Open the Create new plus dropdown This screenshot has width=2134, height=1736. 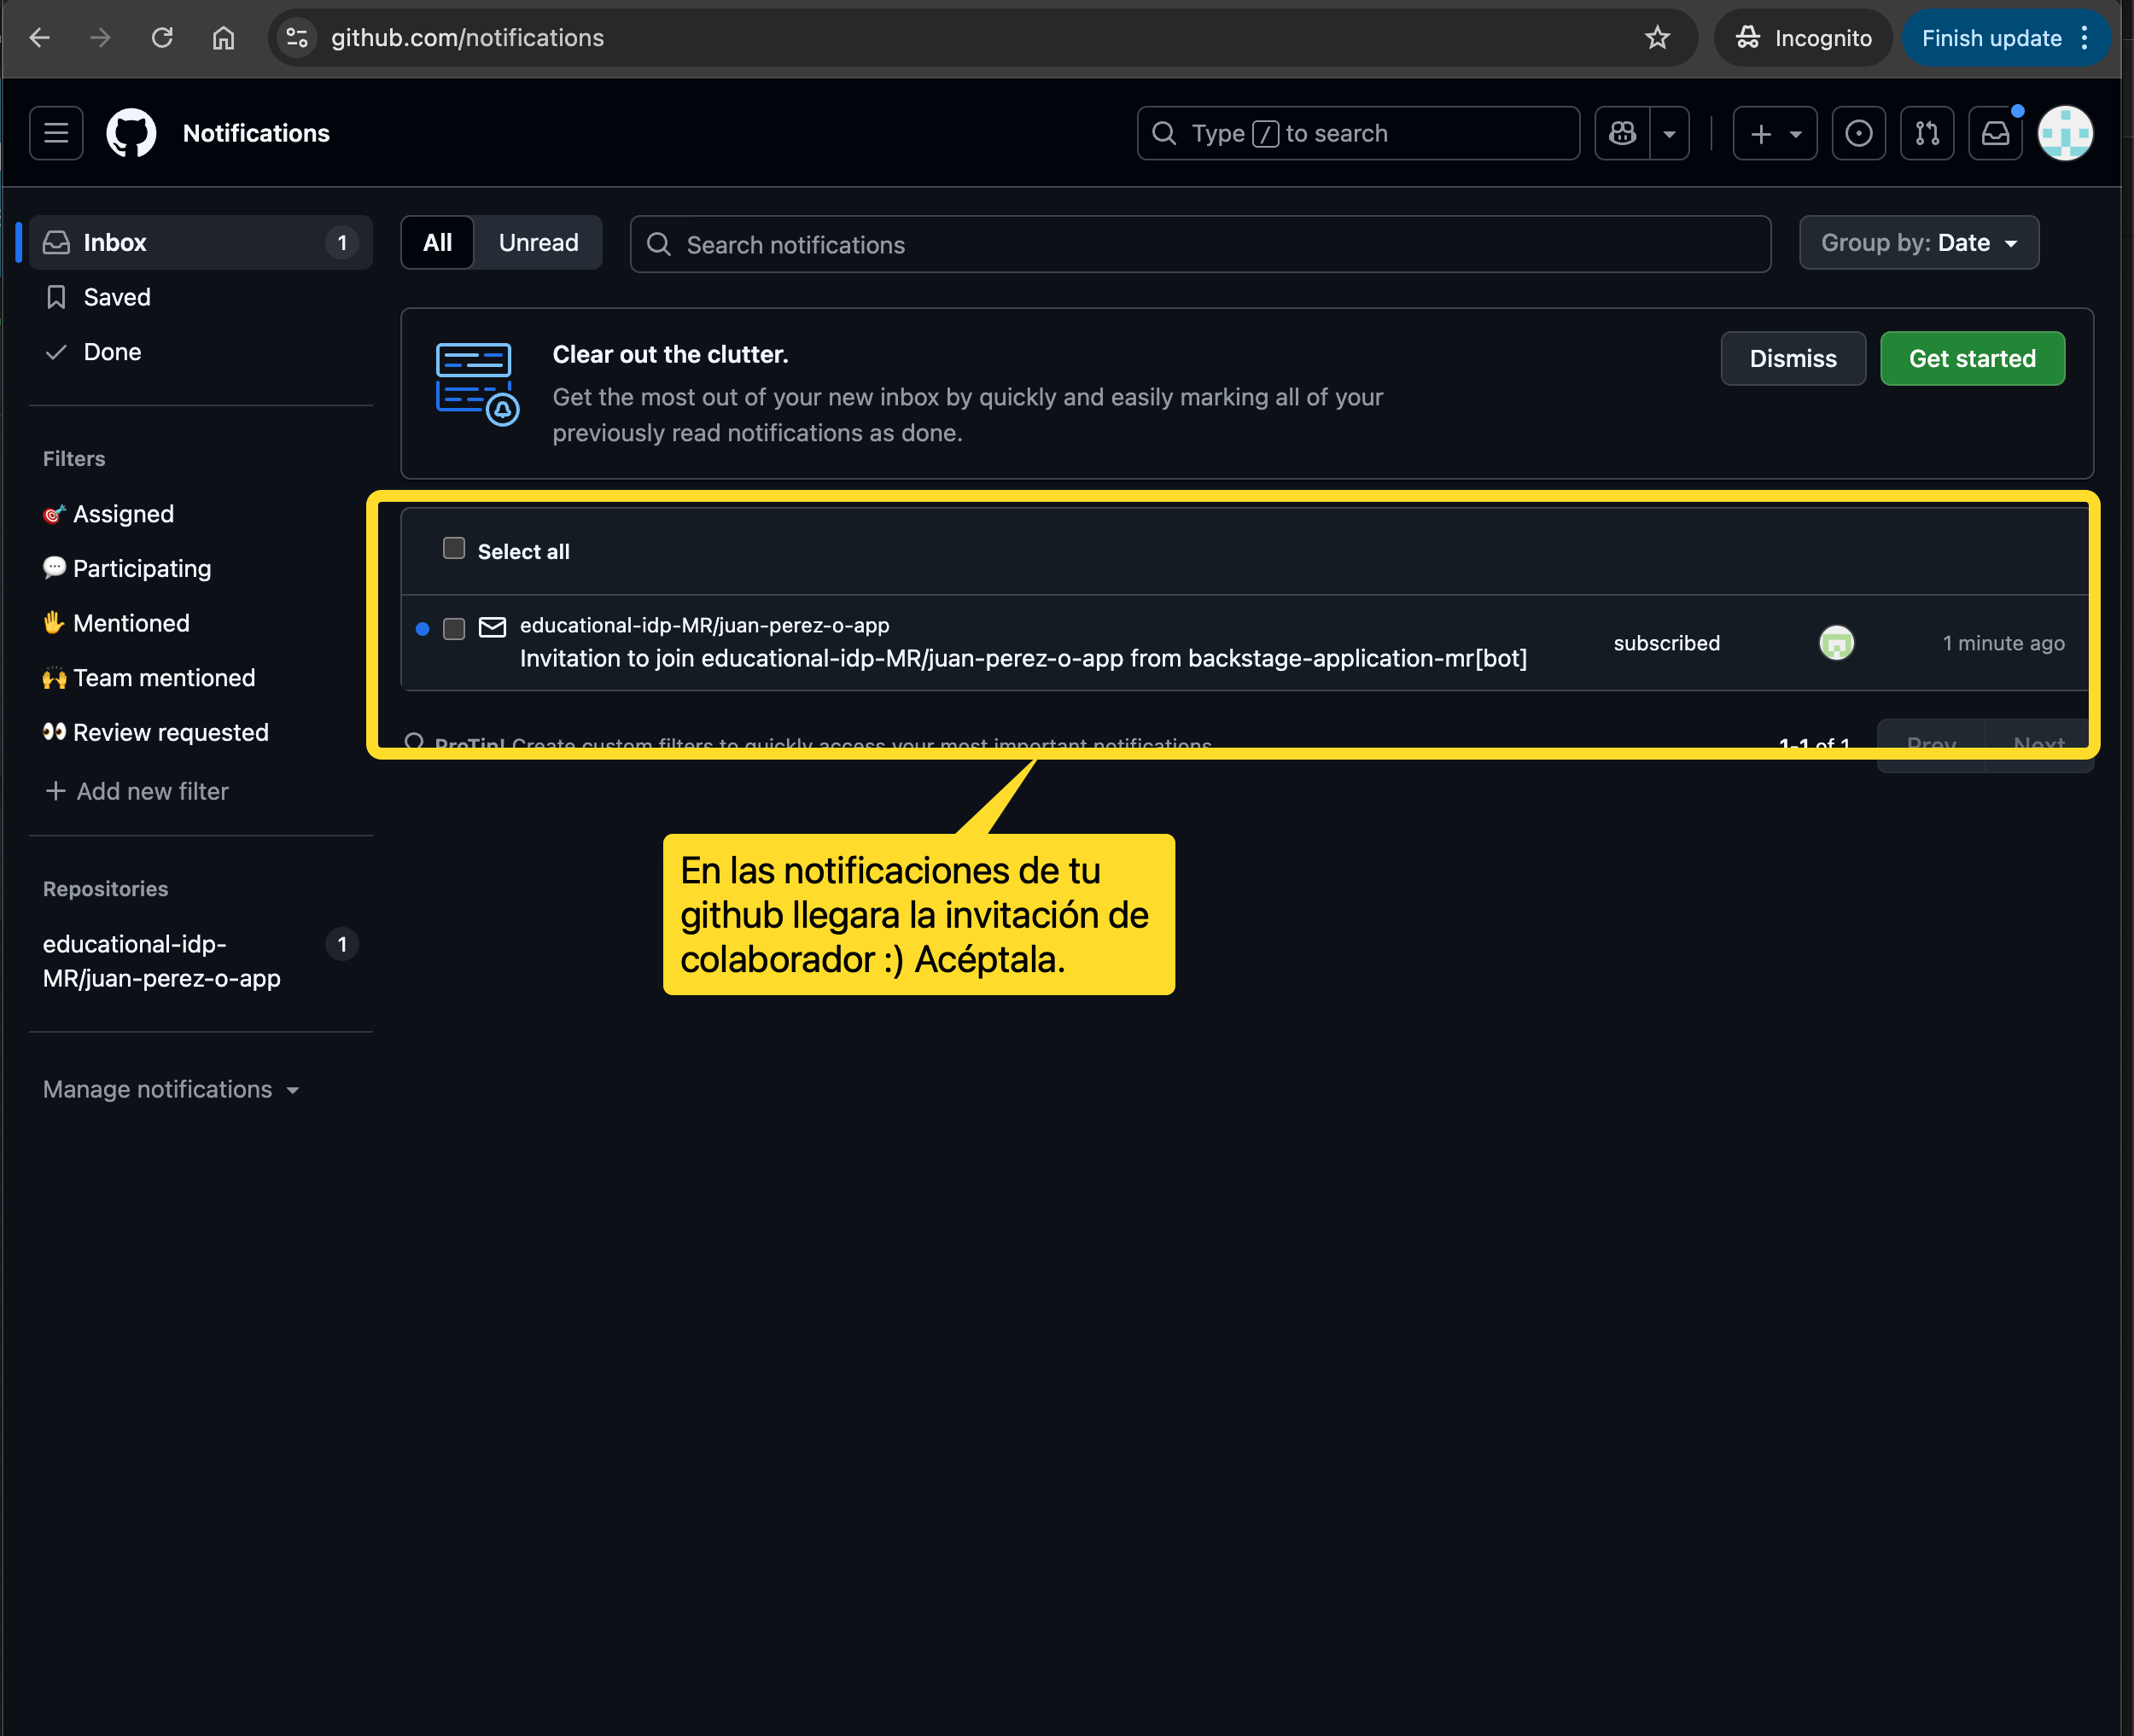click(x=1774, y=133)
